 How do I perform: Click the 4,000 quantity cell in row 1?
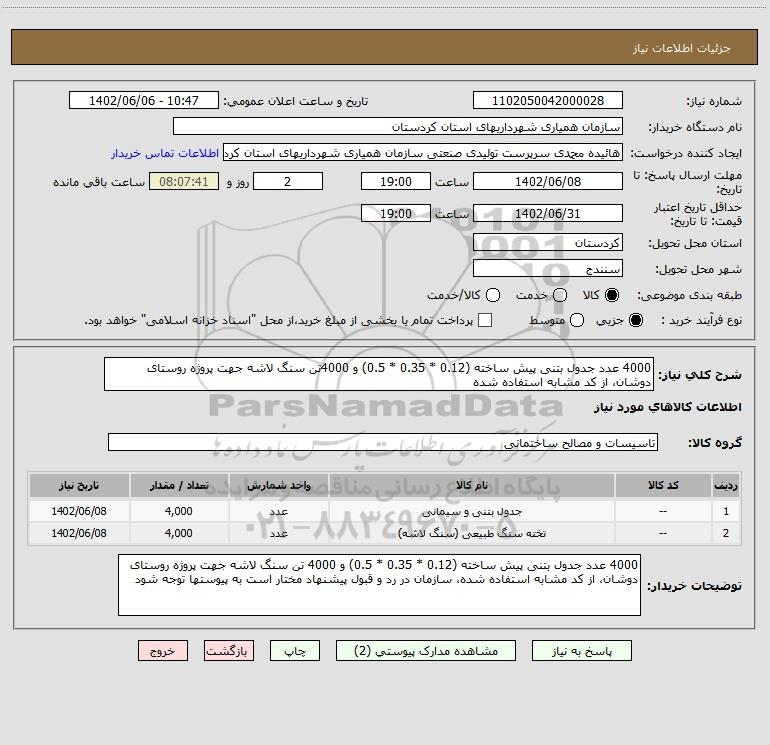coord(179,511)
